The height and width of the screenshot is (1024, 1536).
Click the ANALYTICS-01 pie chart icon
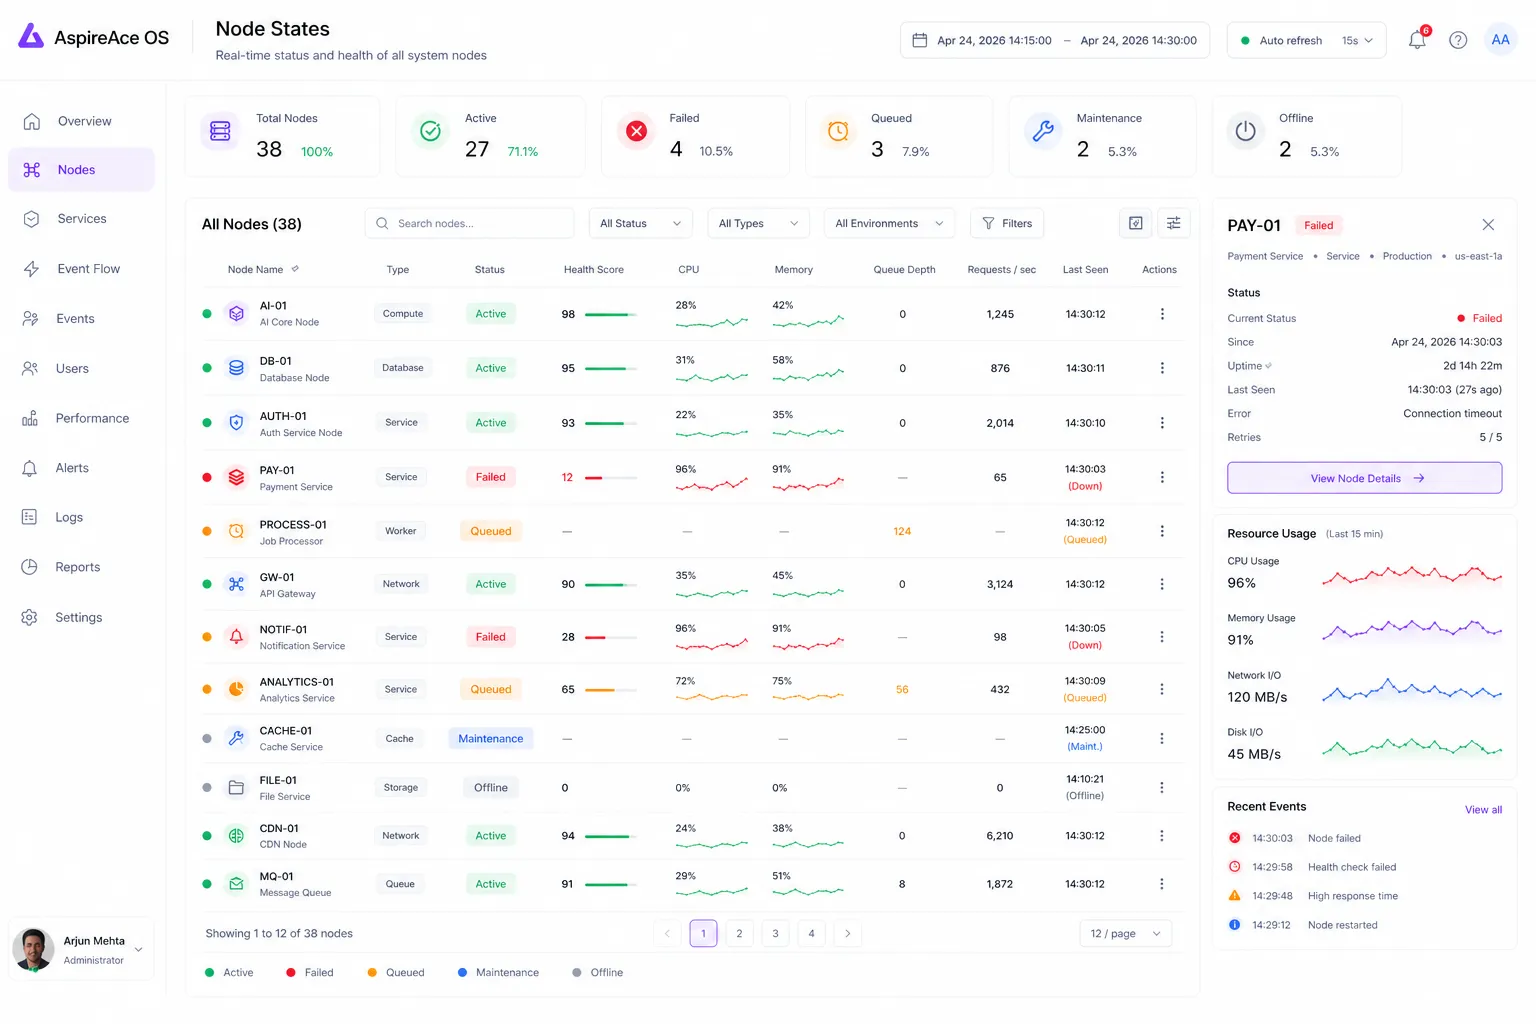(236, 689)
